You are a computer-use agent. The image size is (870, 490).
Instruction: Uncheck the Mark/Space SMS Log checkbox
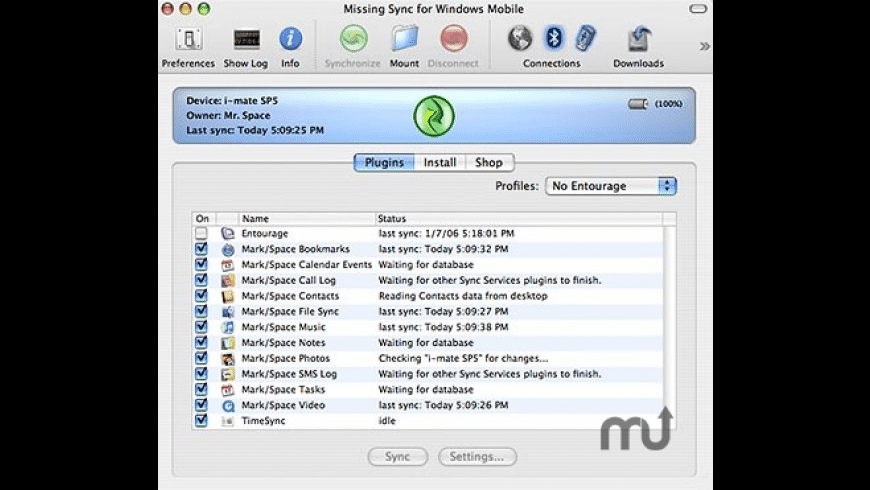(201, 374)
